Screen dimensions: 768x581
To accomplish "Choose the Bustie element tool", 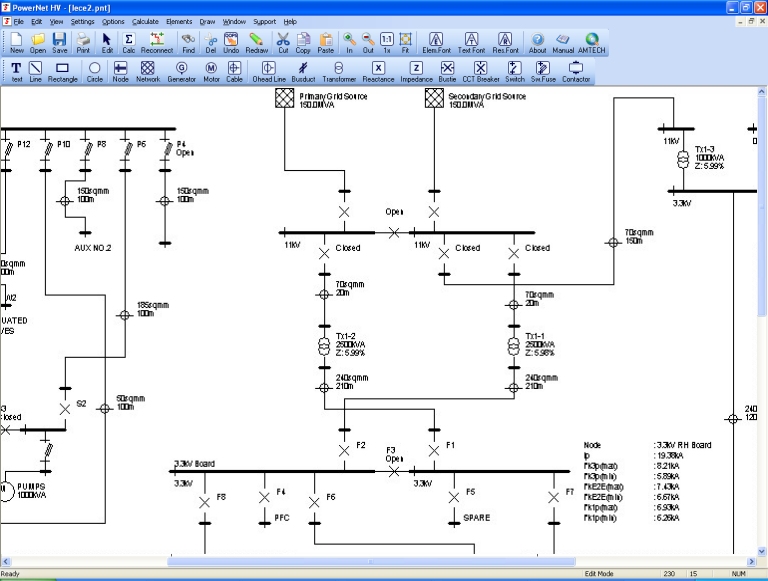I will [x=447, y=72].
